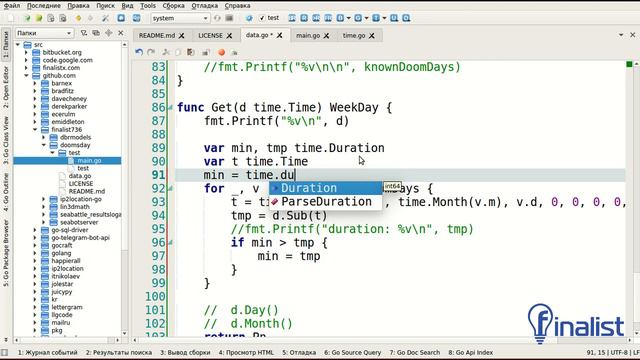Open the Go Package Browser side tab
Screen dimensions: 640x360
click(6, 253)
